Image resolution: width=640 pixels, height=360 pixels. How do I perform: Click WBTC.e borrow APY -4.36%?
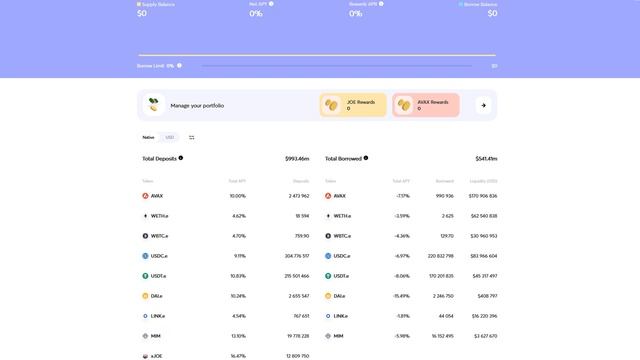(x=402, y=236)
